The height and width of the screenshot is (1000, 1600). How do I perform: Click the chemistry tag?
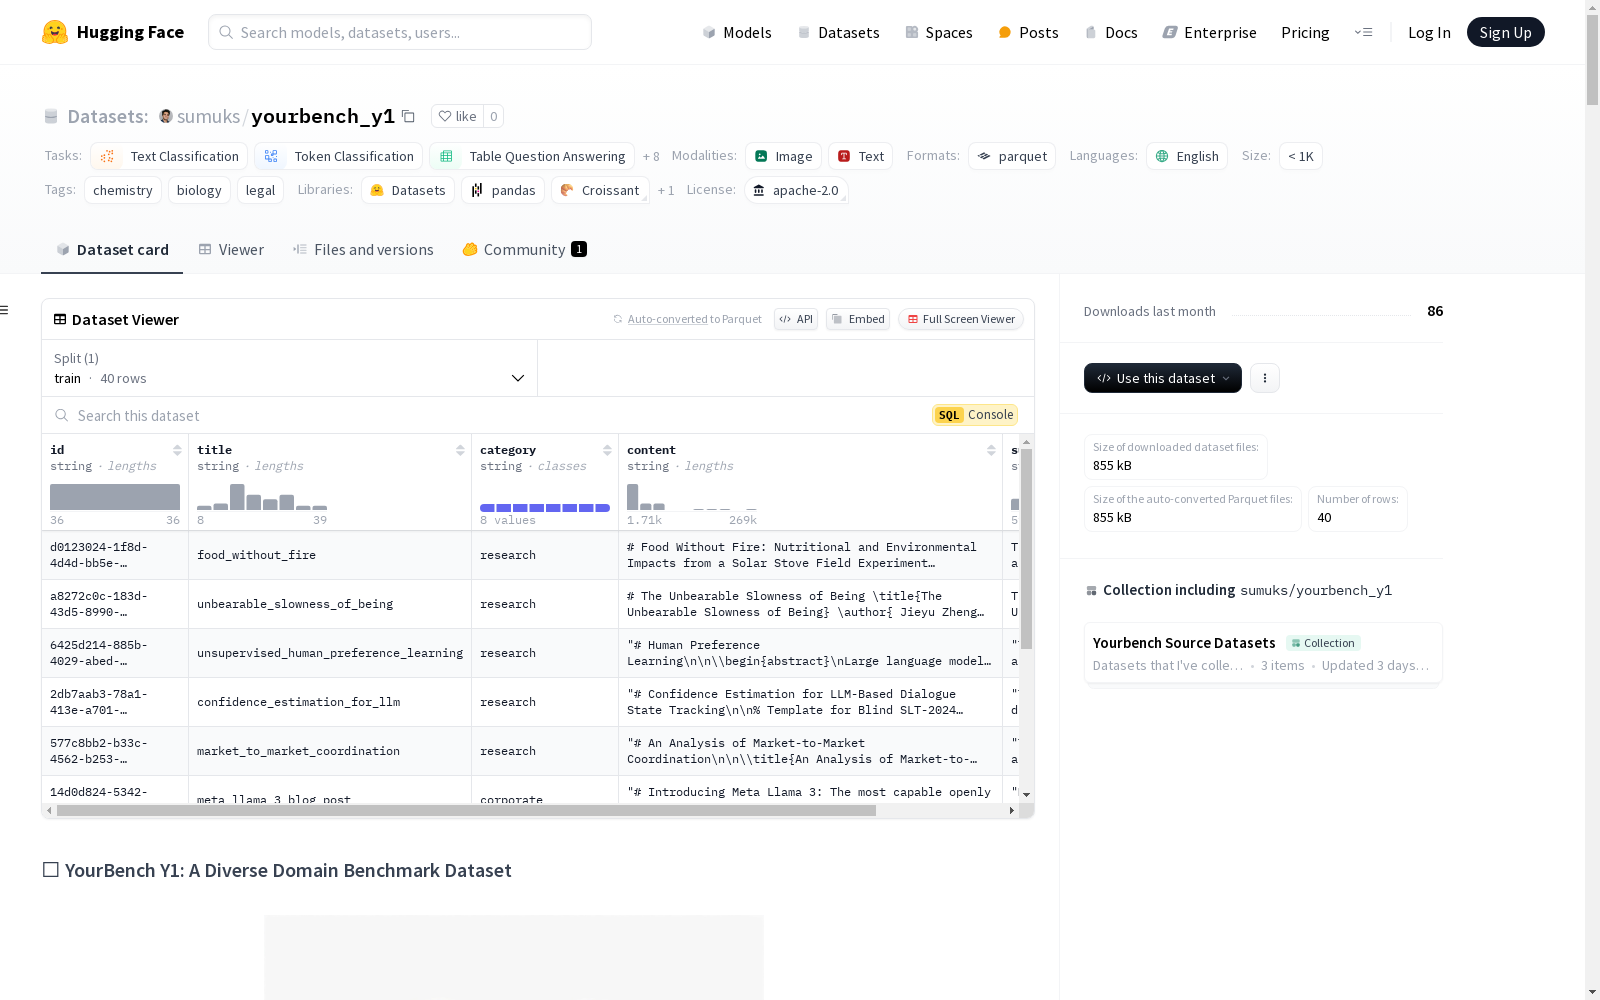123,190
